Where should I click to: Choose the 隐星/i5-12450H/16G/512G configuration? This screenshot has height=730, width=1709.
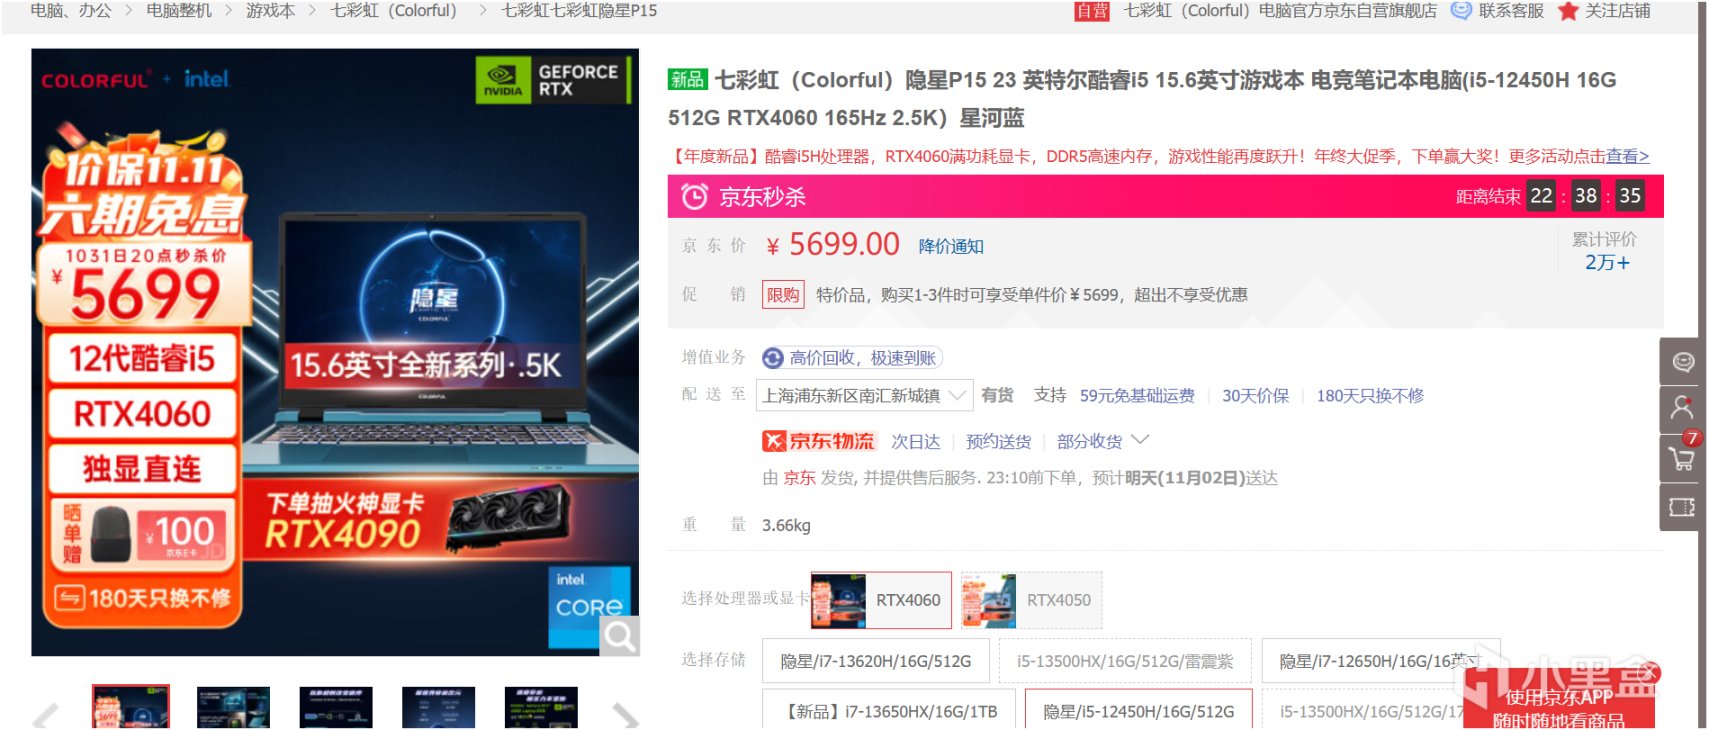pos(1138,709)
